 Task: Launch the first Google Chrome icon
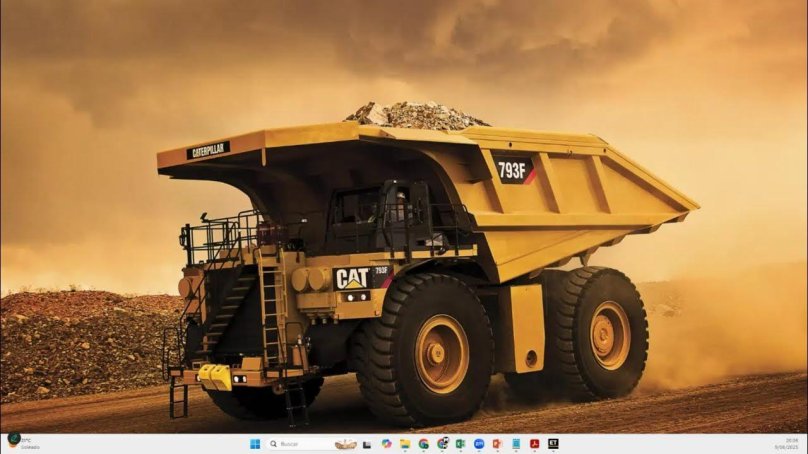[424, 443]
